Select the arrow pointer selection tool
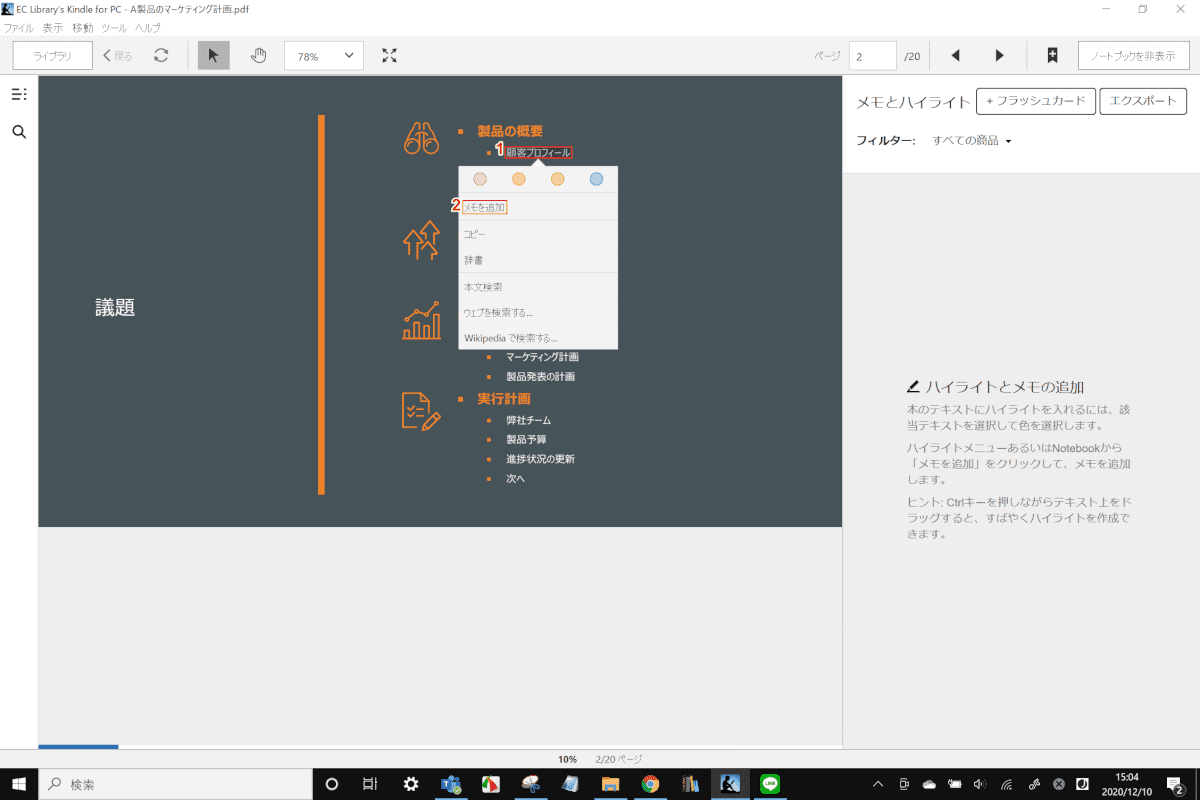The image size is (1200, 800). [x=213, y=56]
